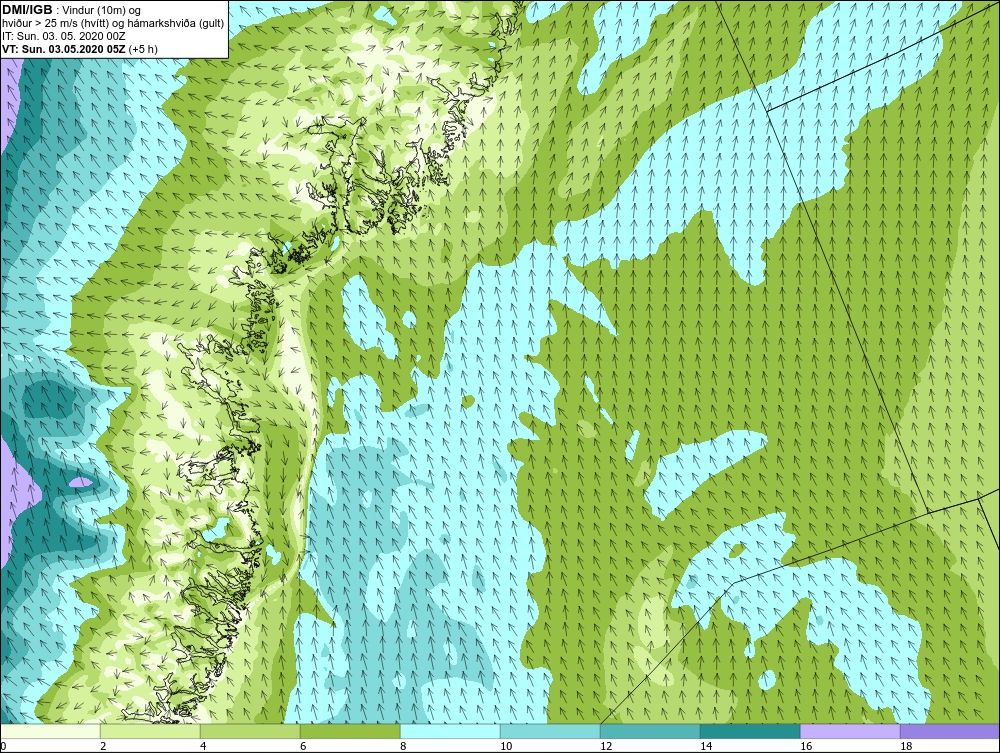1000x753 pixels.
Task: Click the 12–14 m/s teal swatch
Action: (650, 731)
